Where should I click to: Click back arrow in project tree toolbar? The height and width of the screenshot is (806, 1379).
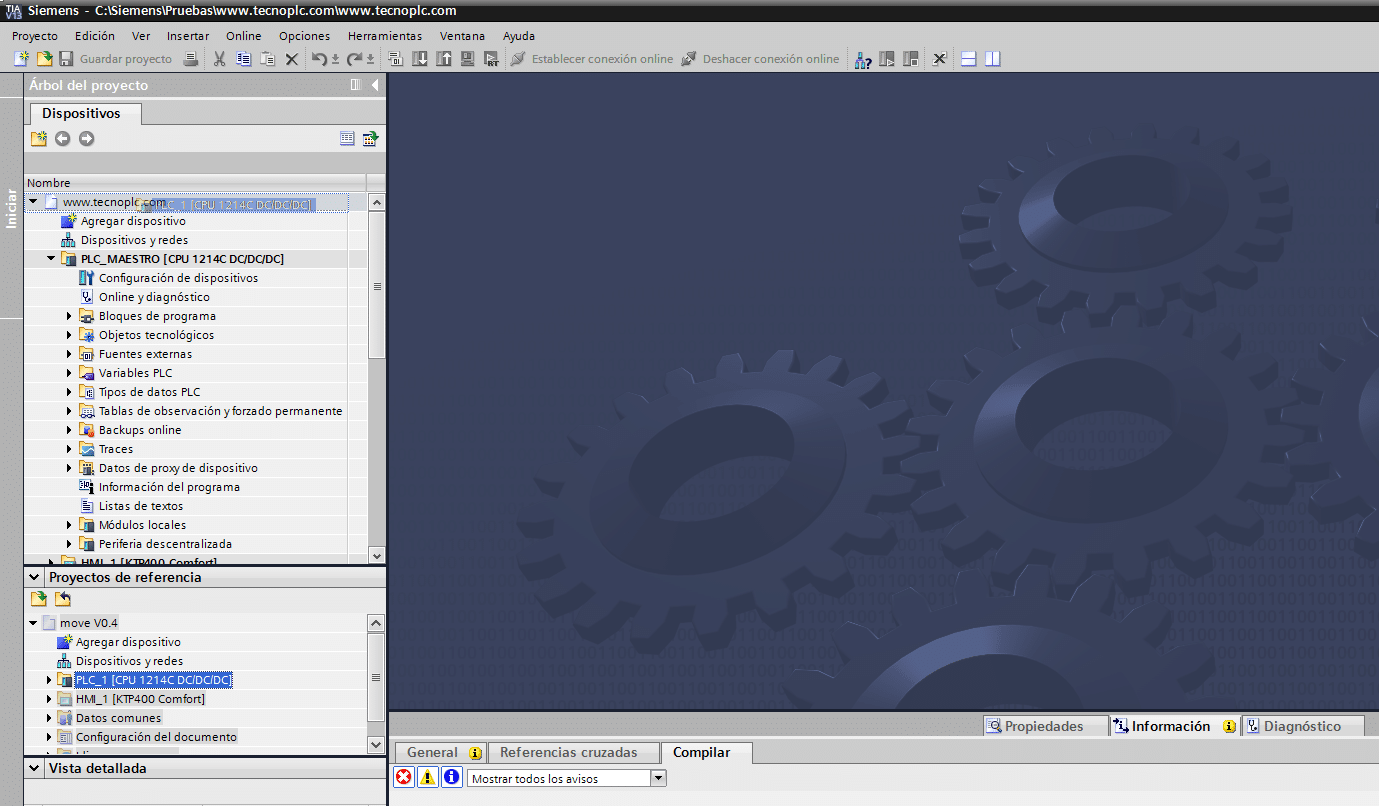63,139
